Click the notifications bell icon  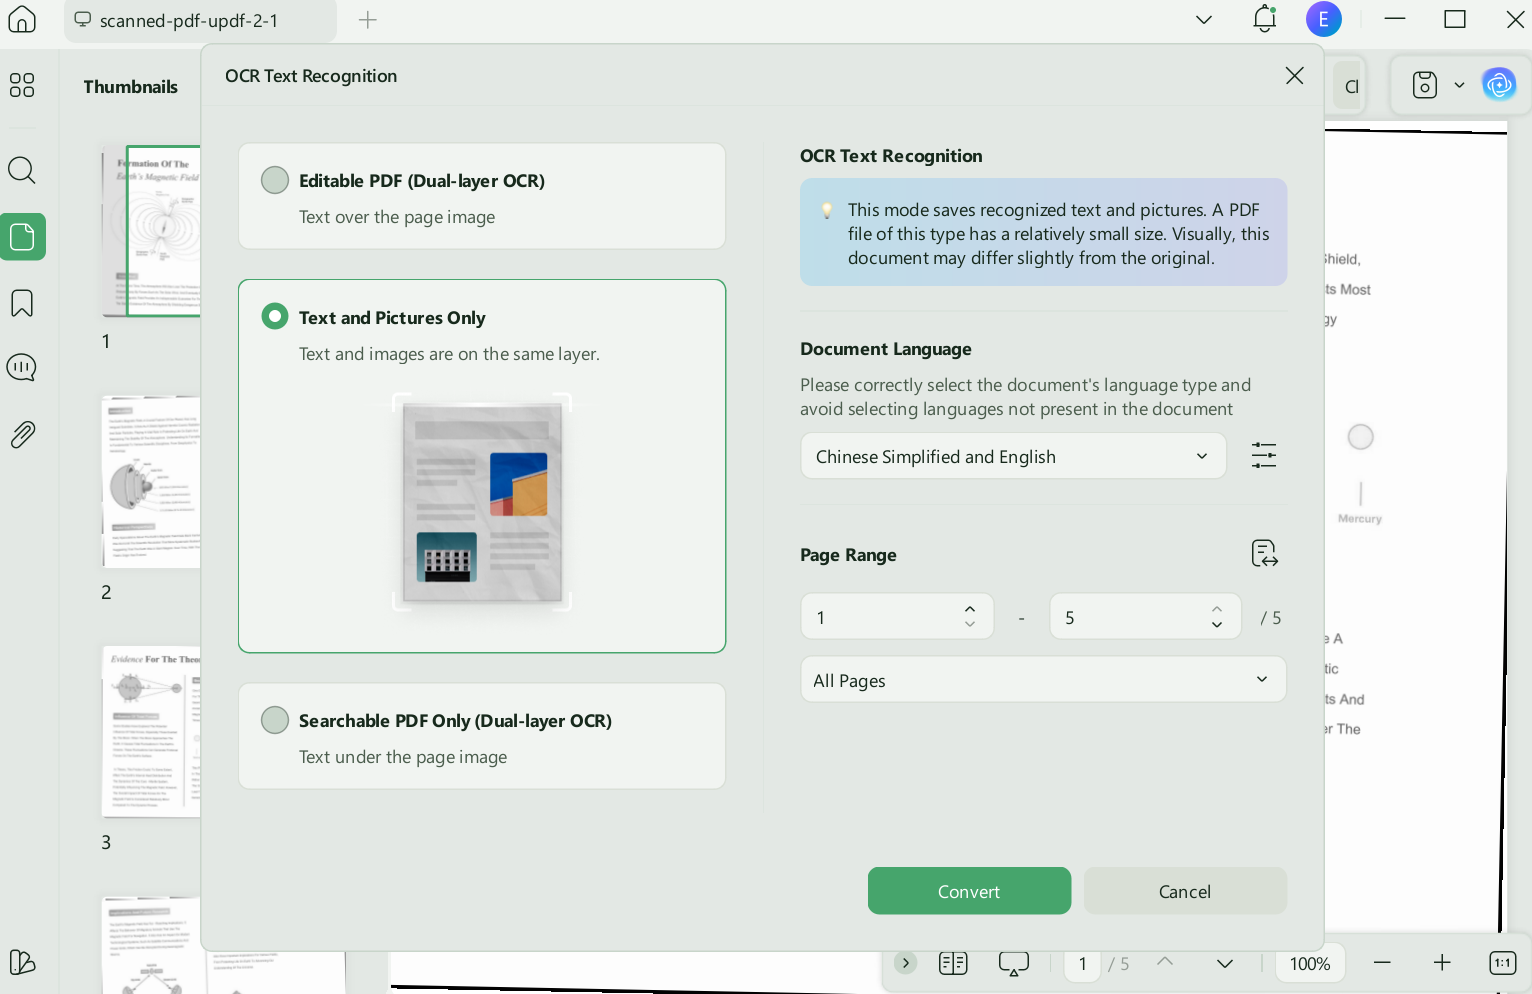point(1265,19)
